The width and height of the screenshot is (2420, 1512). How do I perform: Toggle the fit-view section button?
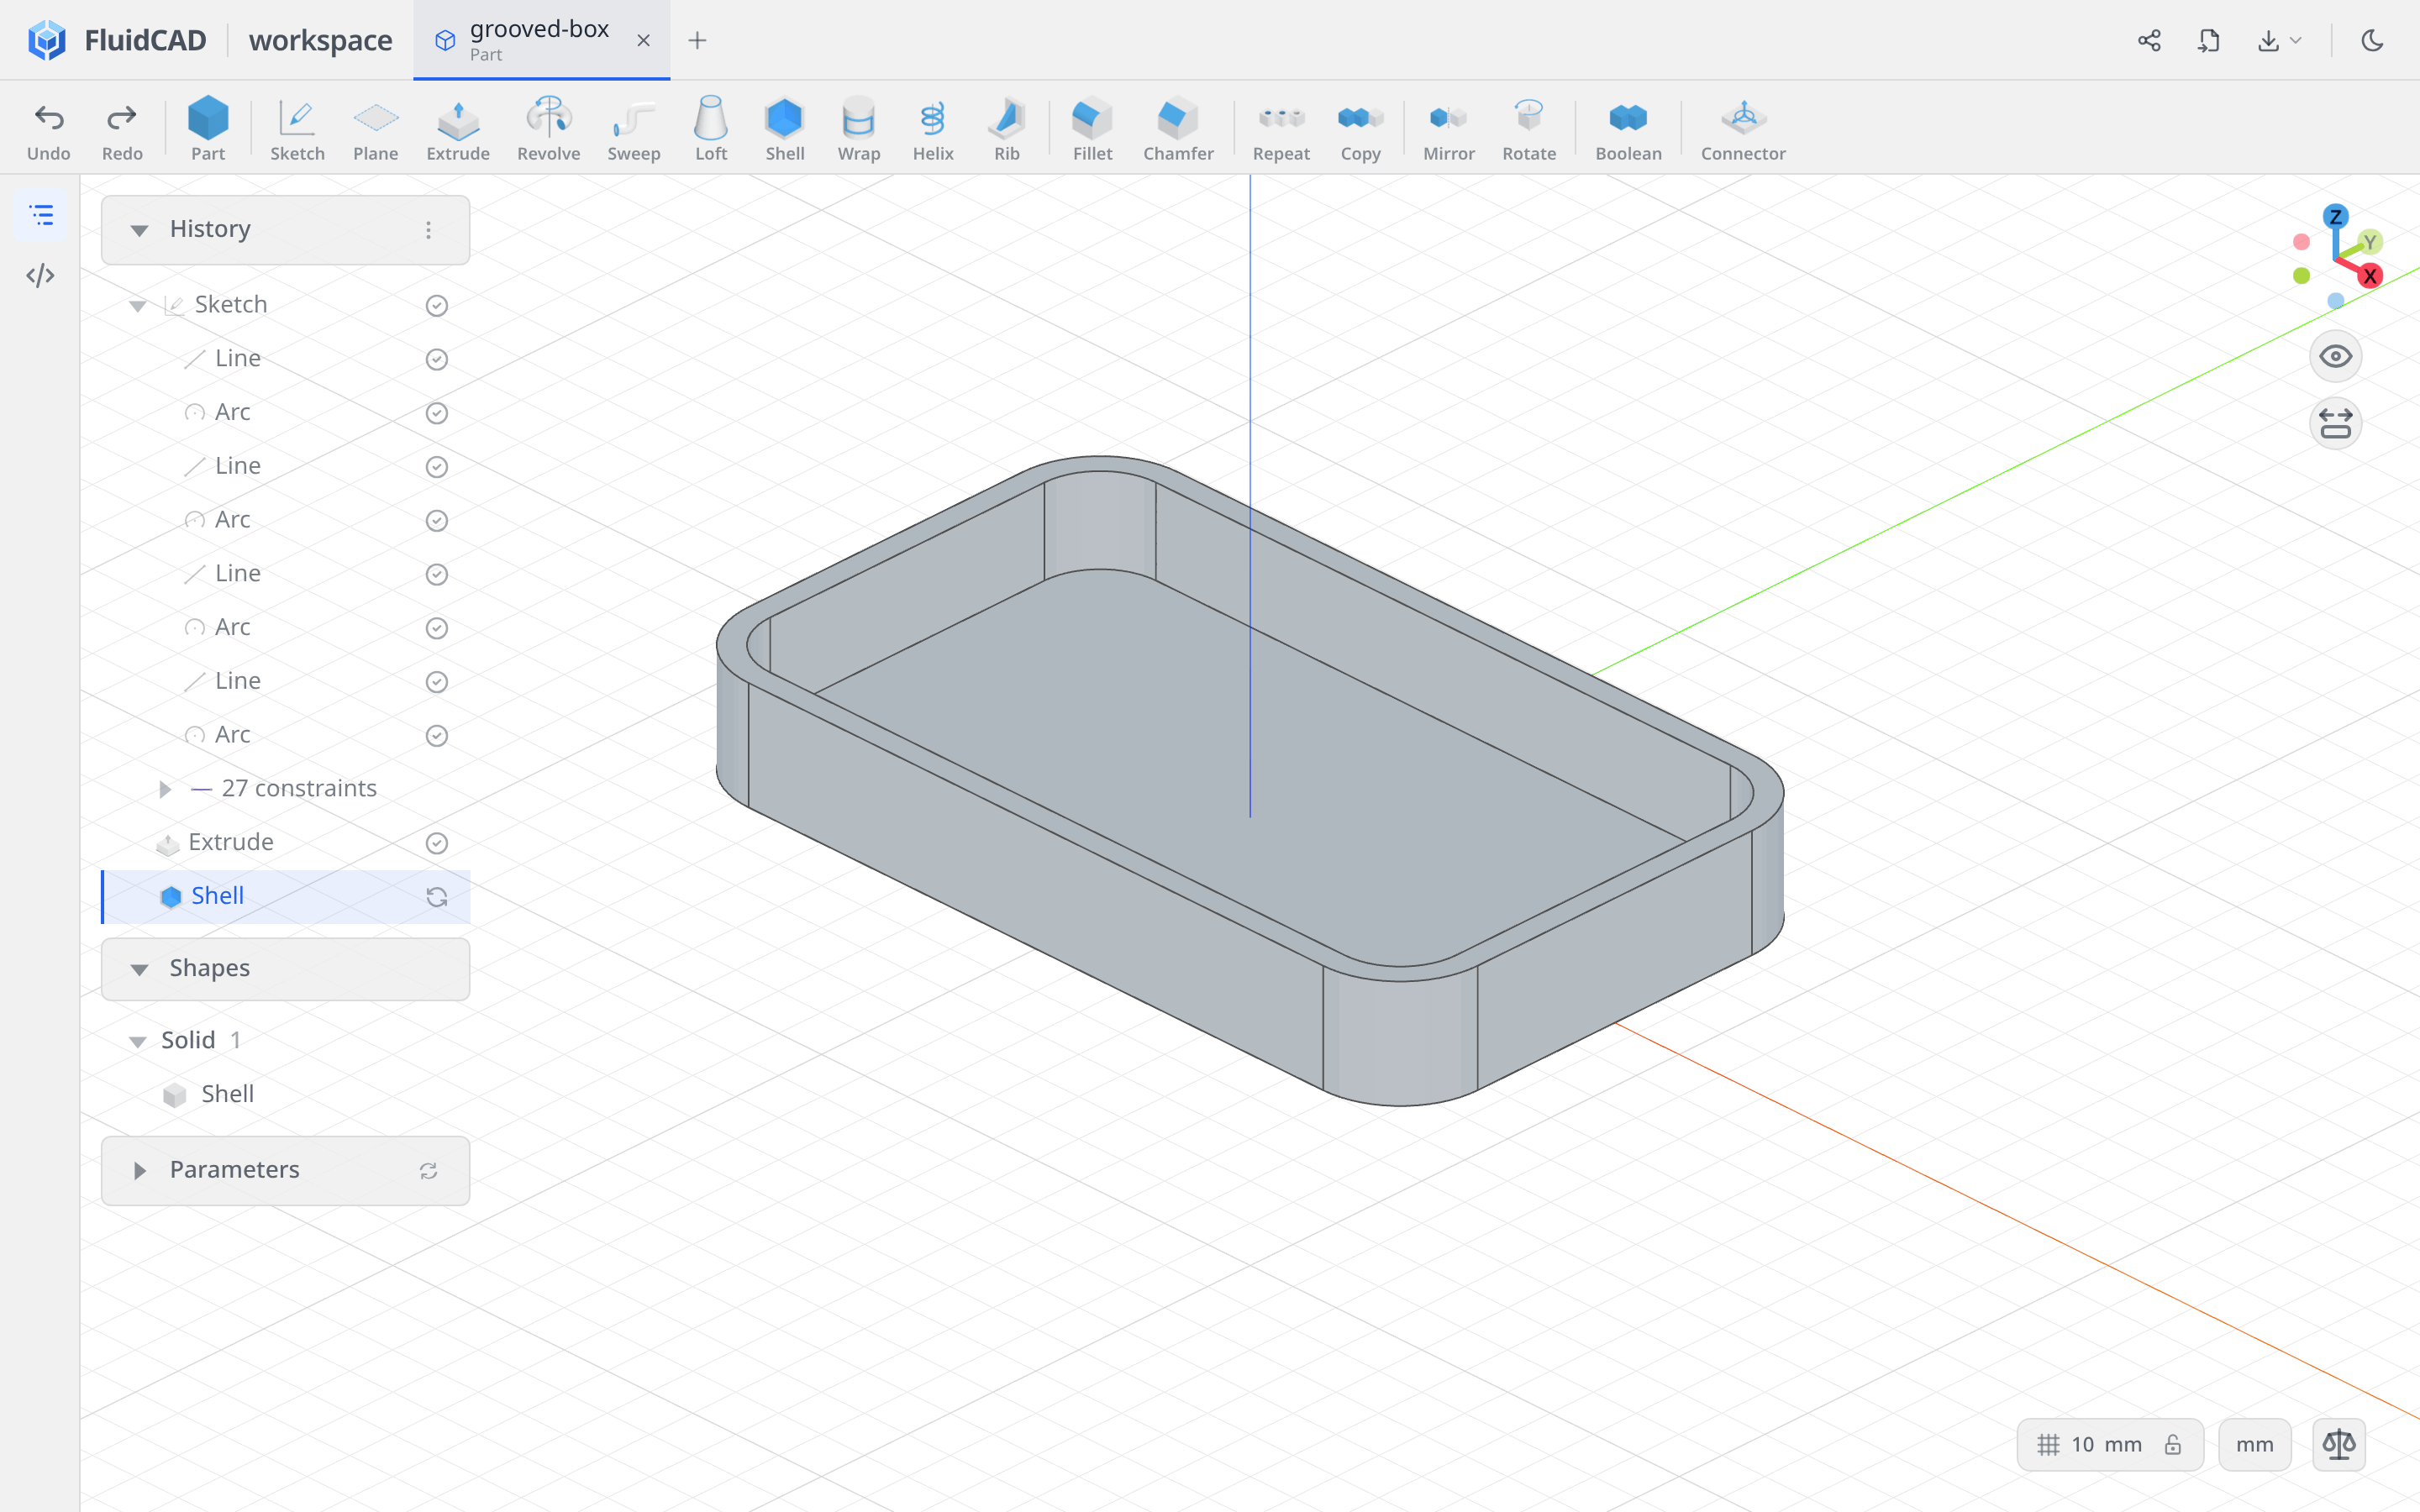pos(2335,423)
